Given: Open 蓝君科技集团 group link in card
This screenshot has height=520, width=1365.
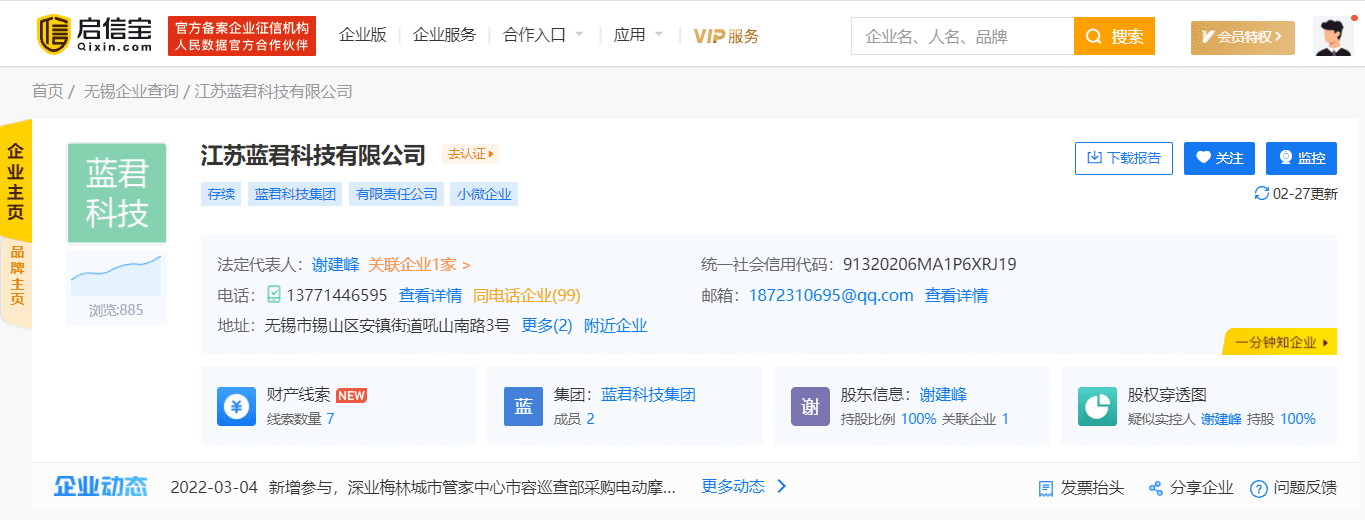Looking at the screenshot, I should tap(648, 395).
